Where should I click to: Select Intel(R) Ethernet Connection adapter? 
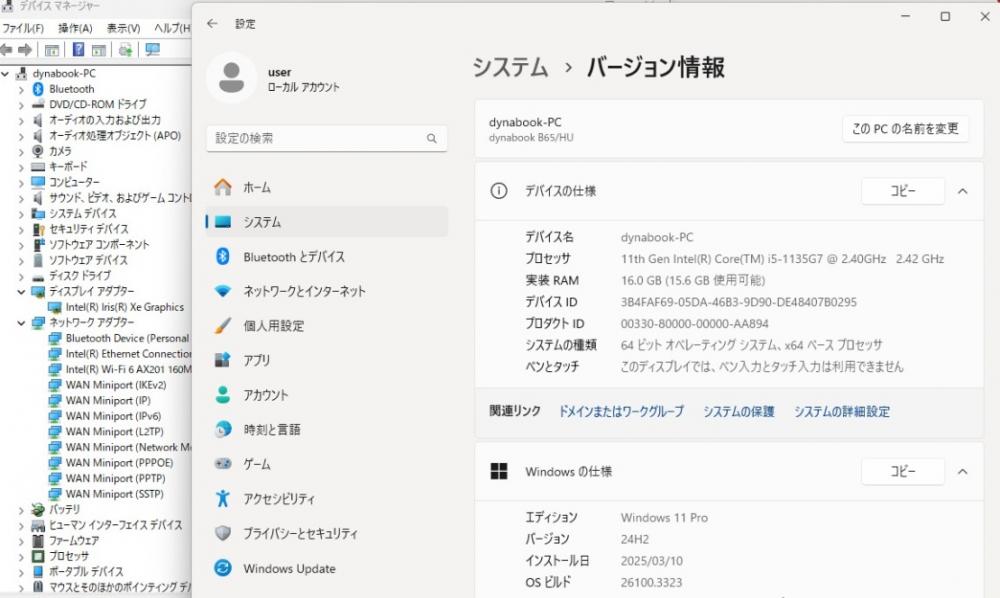[128, 353]
